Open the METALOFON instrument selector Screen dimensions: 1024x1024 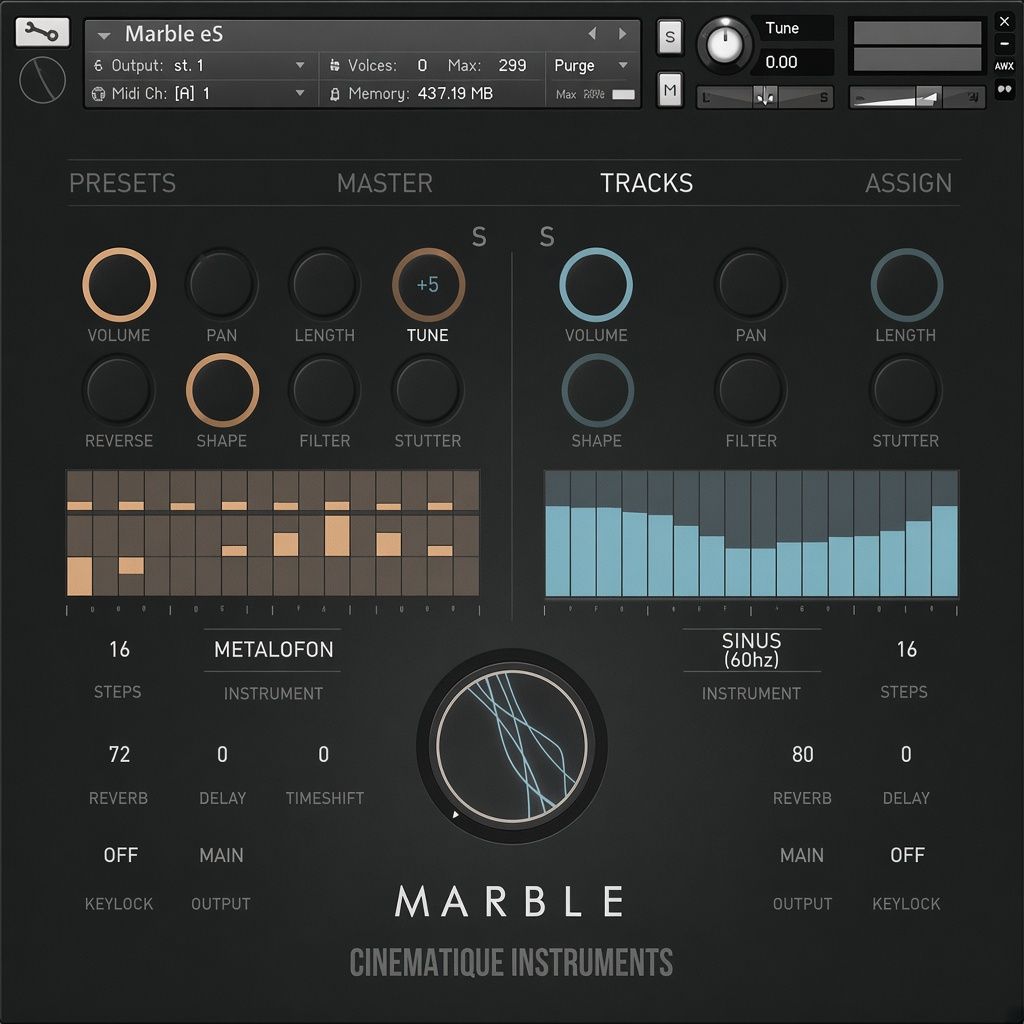(x=274, y=649)
